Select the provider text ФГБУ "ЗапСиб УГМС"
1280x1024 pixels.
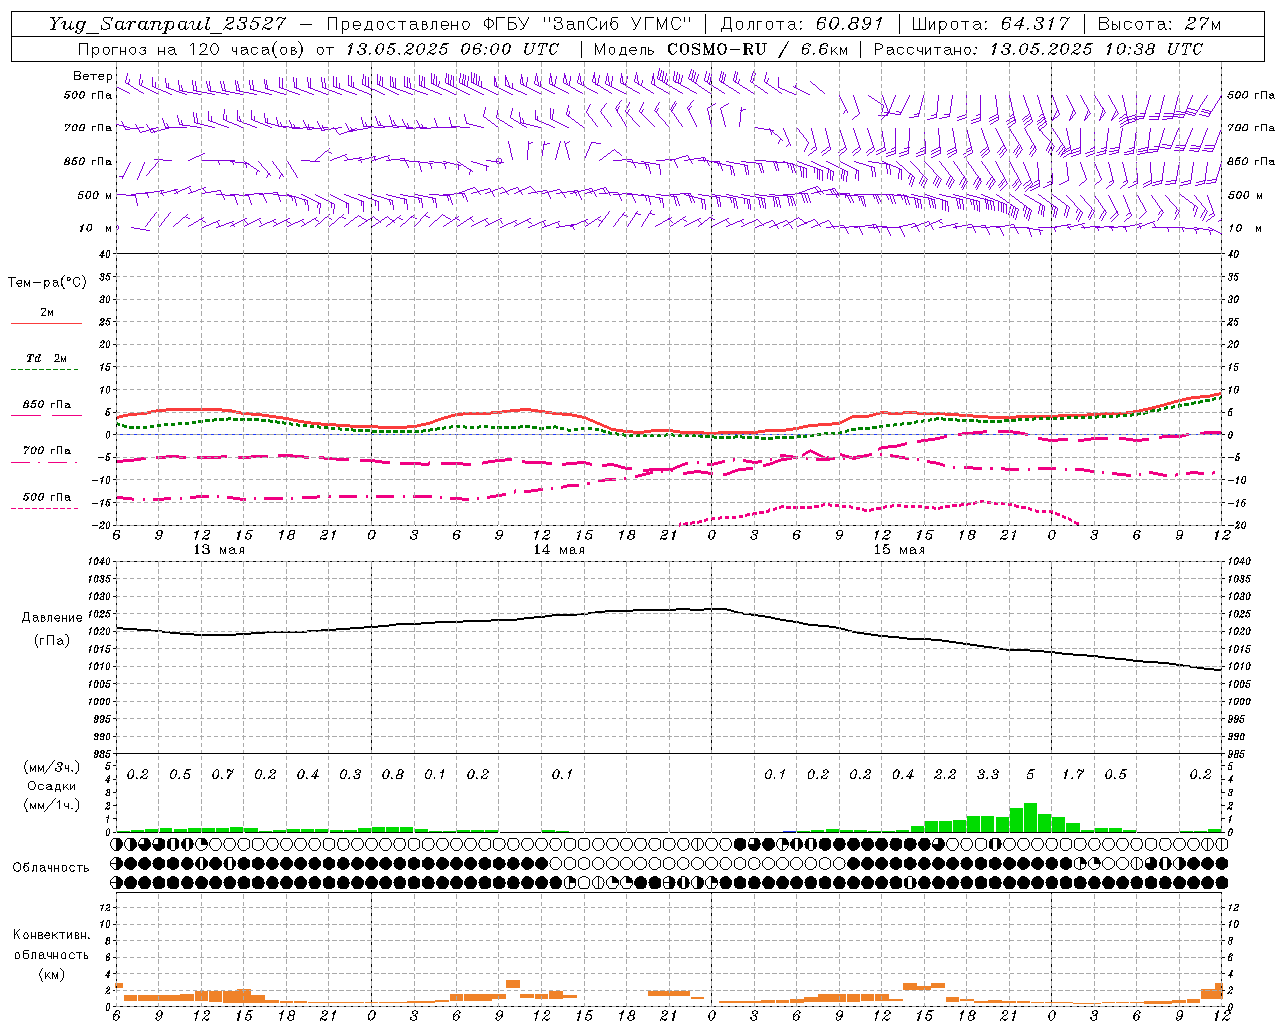click(x=586, y=24)
